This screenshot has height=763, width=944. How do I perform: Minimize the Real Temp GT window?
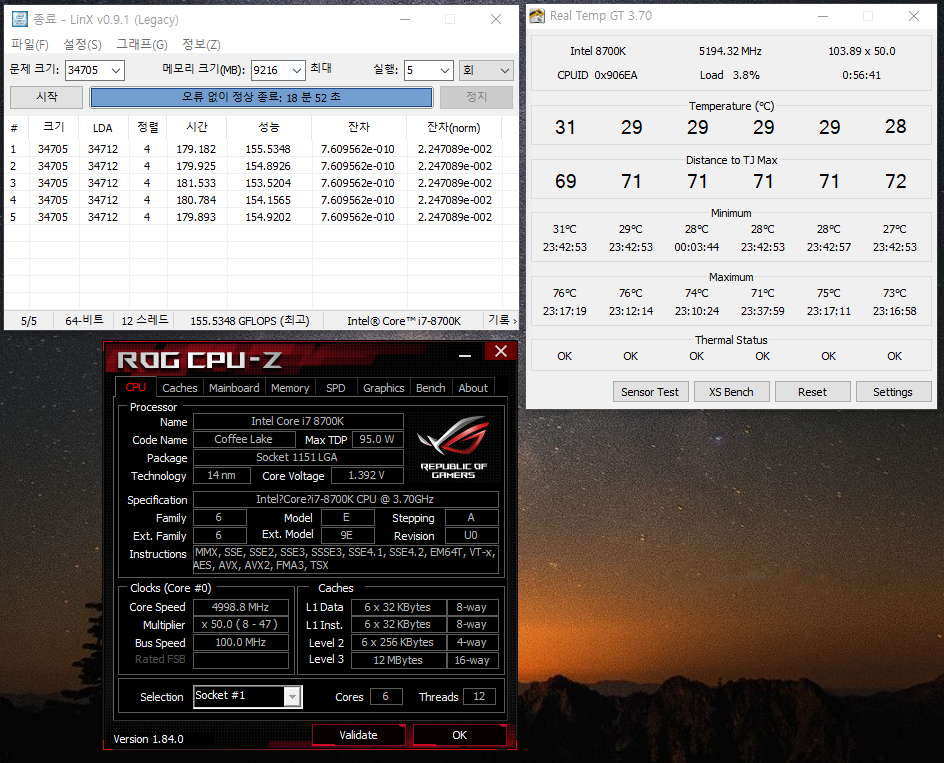click(823, 16)
